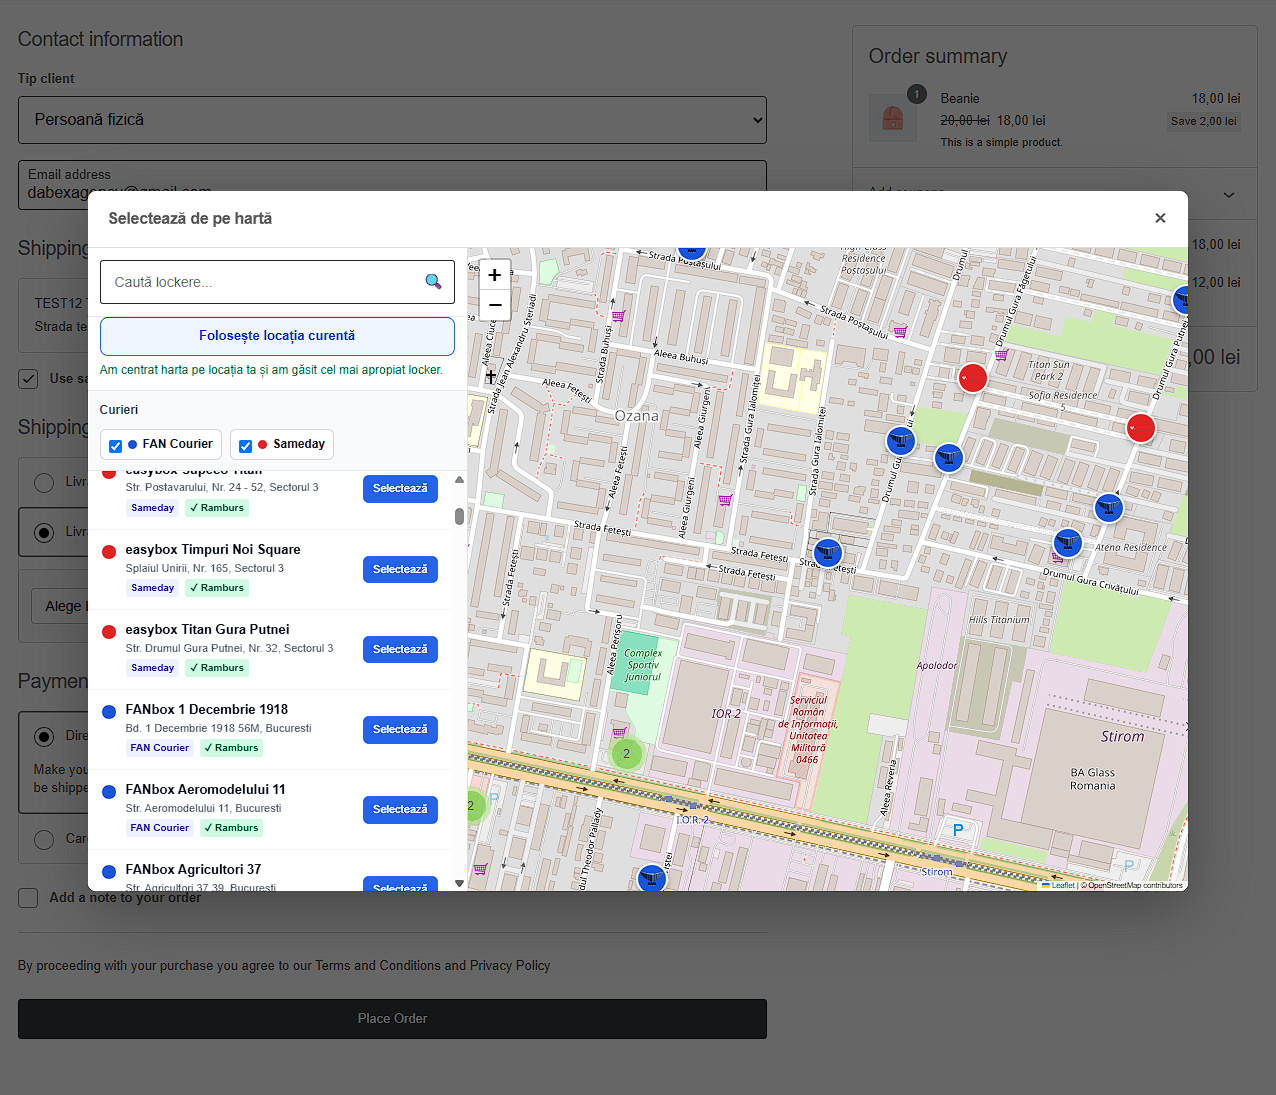Selectează easybox Timpuri Noi Square
This screenshot has width=1276, height=1095.
click(400, 569)
